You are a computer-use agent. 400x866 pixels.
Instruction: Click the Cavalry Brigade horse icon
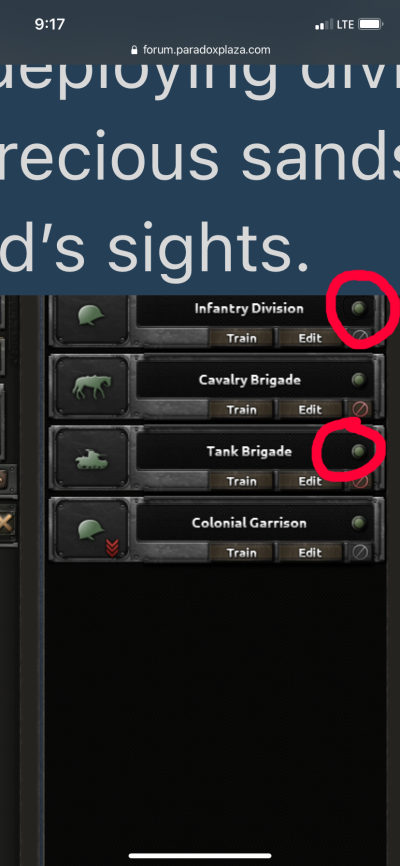tap(92, 387)
